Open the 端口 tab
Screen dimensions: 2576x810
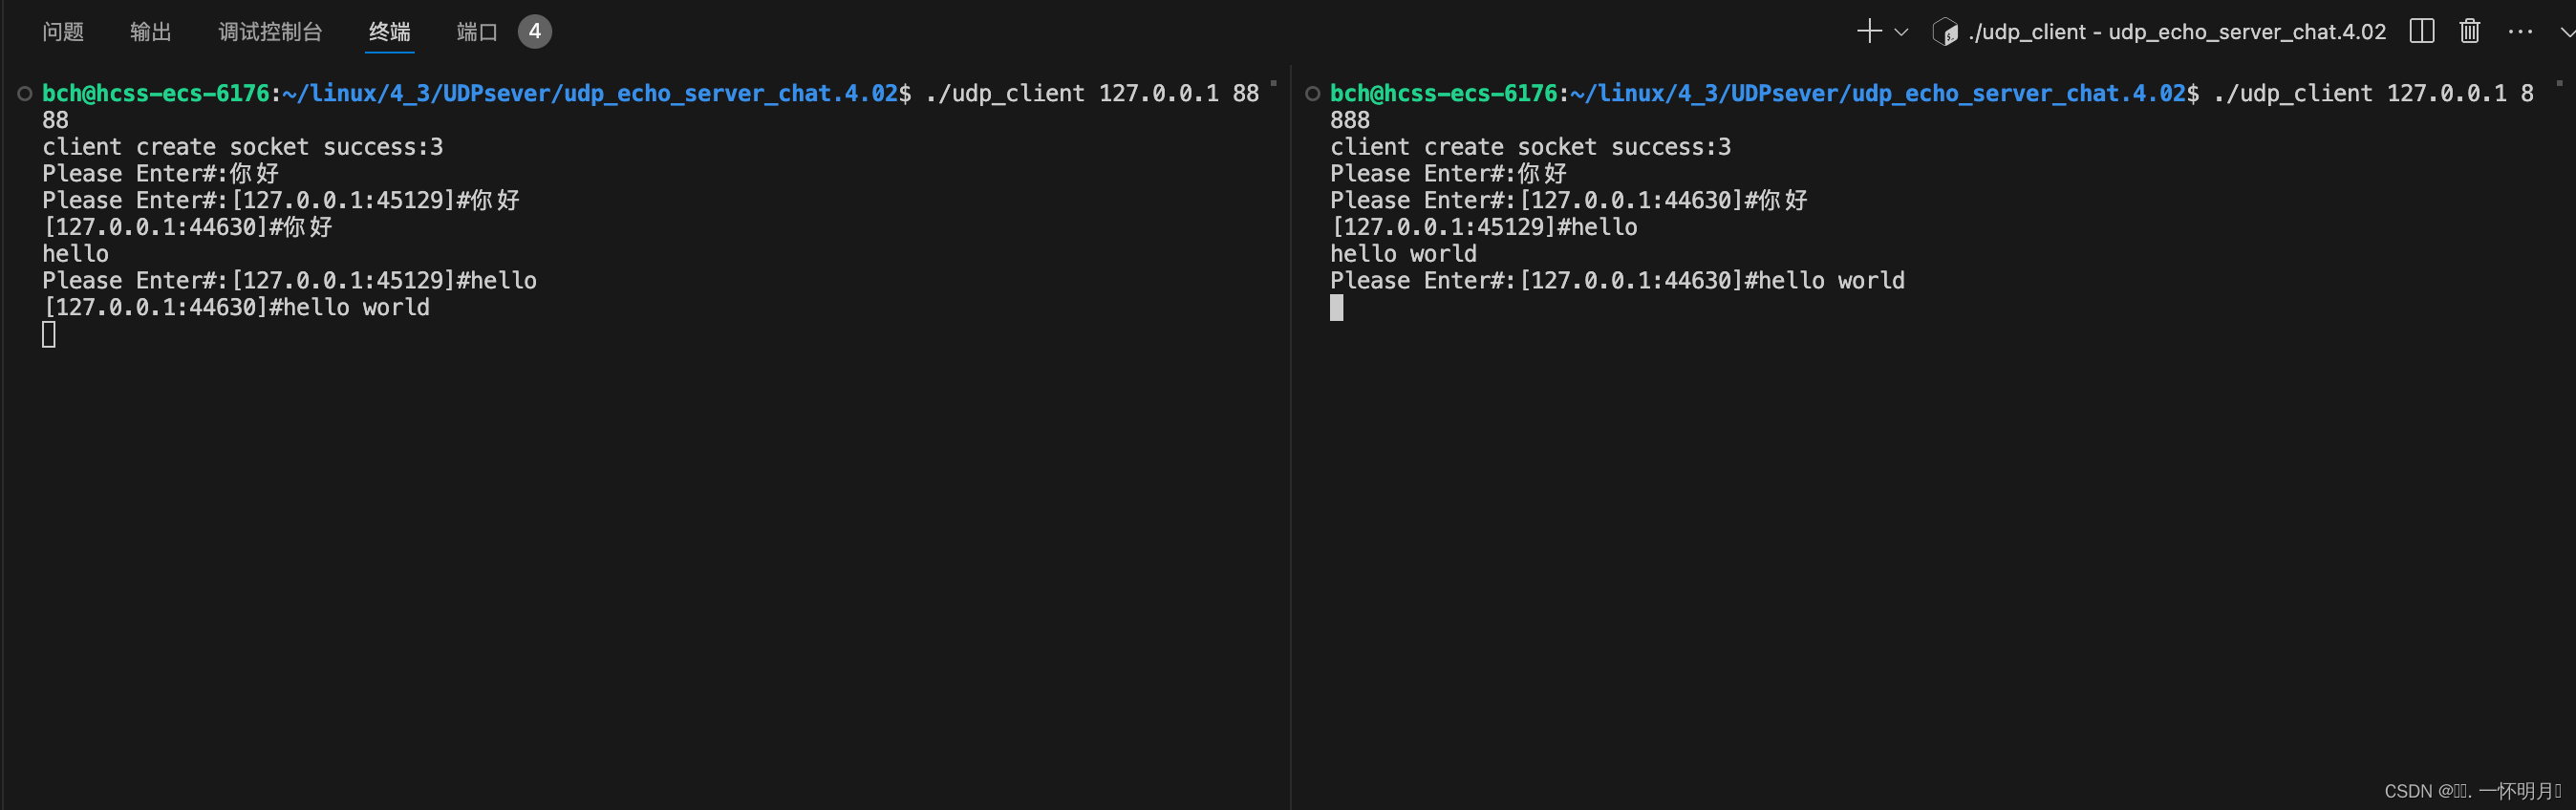click(x=477, y=32)
